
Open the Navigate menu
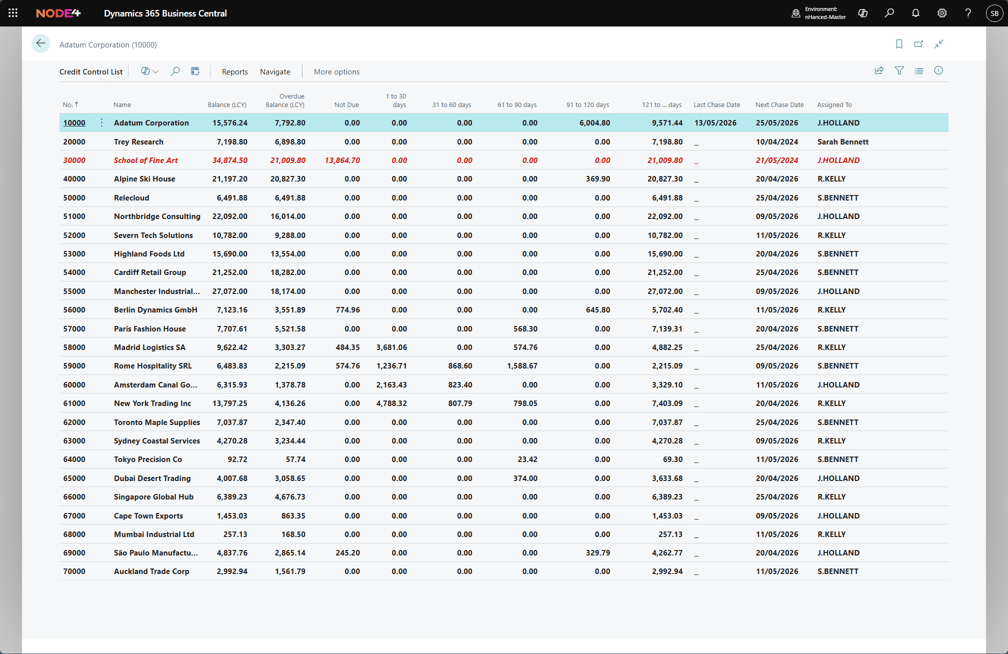pyautogui.click(x=275, y=72)
